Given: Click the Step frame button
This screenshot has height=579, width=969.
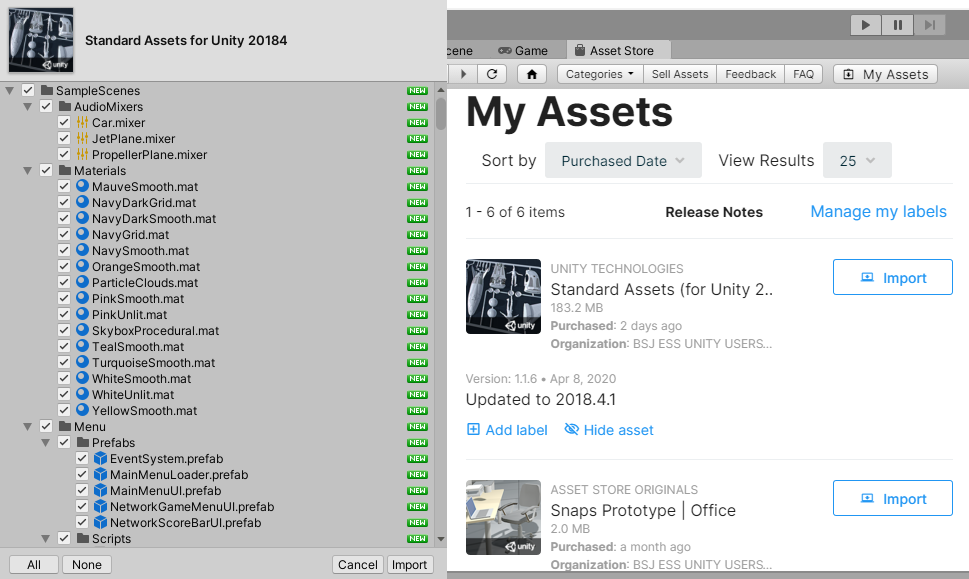Looking at the screenshot, I should 929,25.
